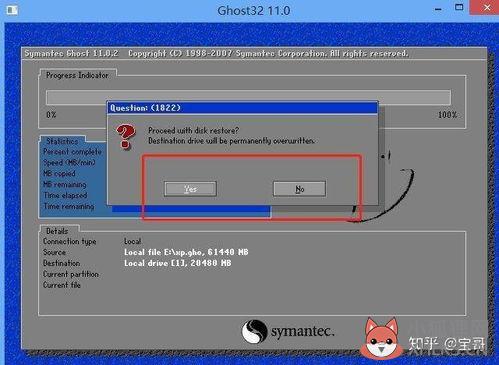The height and width of the screenshot is (365, 499).
Task: Click the Progress Indicator bar
Action: coord(248,97)
